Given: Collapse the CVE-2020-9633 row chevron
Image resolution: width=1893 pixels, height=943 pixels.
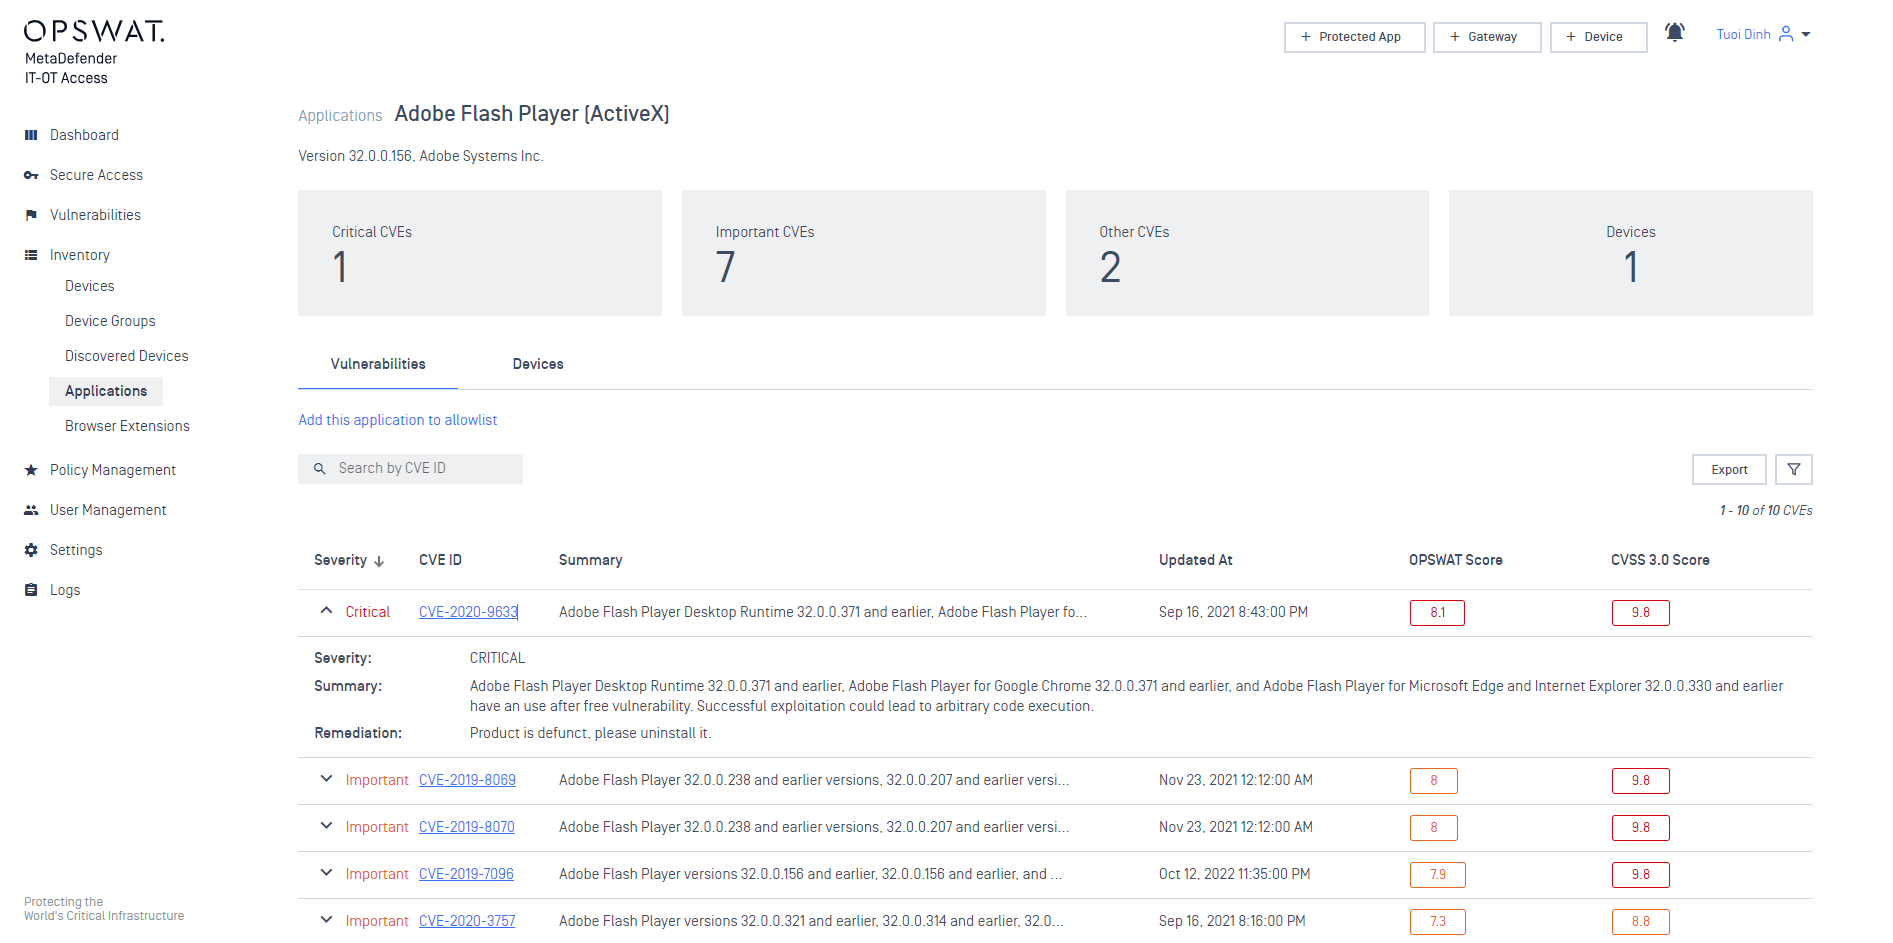Looking at the screenshot, I should tap(326, 610).
